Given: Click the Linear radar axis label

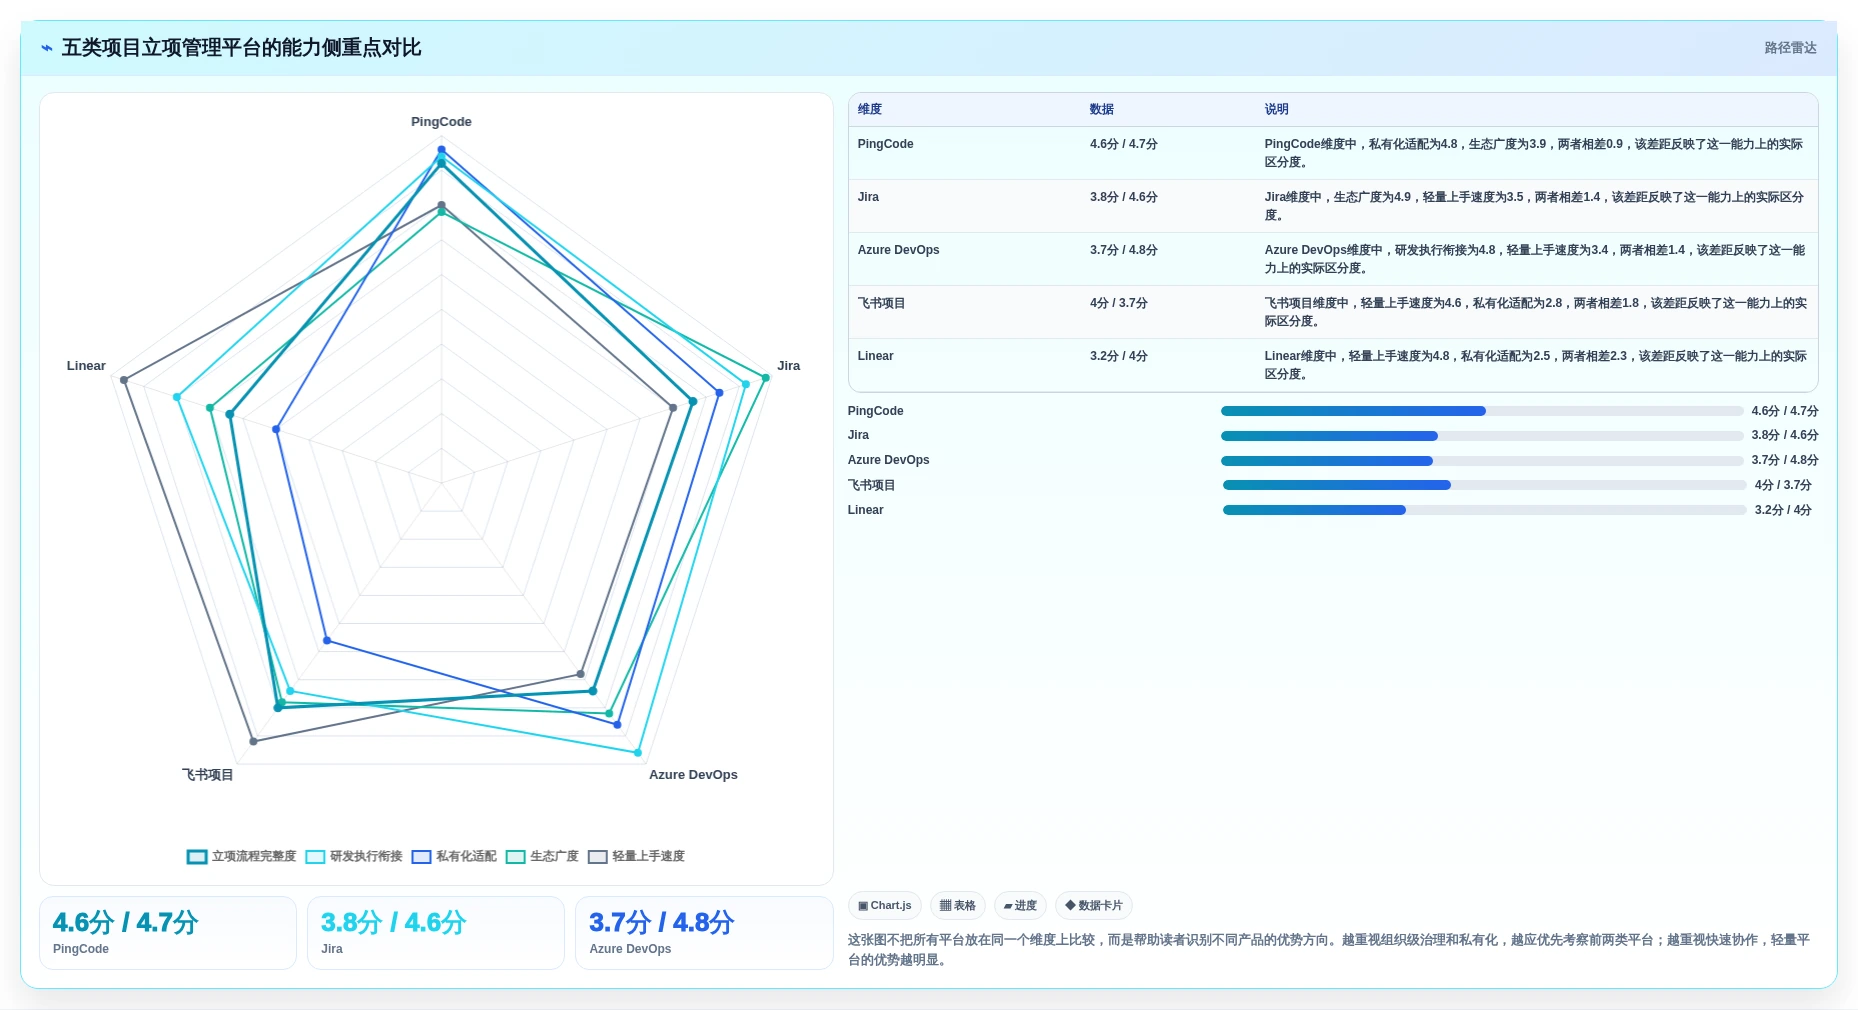Looking at the screenshot, I should [x=86, y=366].
